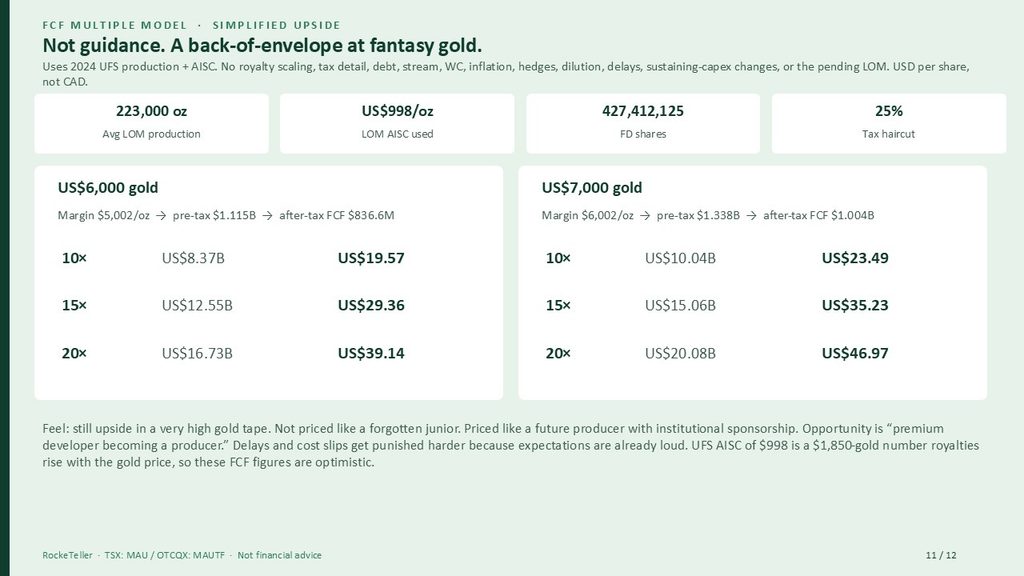The width and height of the screenshot is (1024, 576).
Task: Click the US$29.36 per-share value
Action: point(371,305)
